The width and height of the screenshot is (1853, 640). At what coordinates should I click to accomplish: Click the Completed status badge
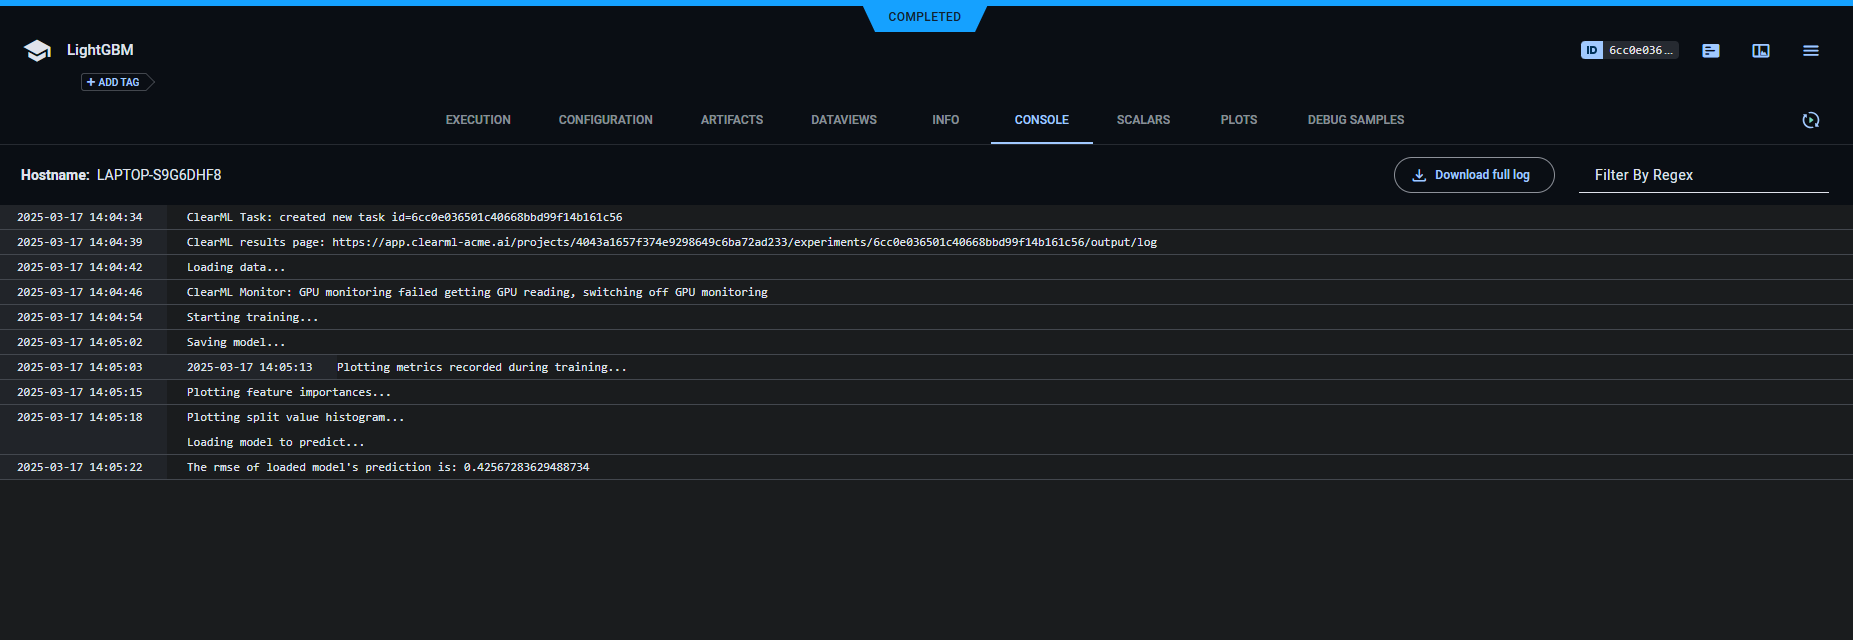(924, 17)
